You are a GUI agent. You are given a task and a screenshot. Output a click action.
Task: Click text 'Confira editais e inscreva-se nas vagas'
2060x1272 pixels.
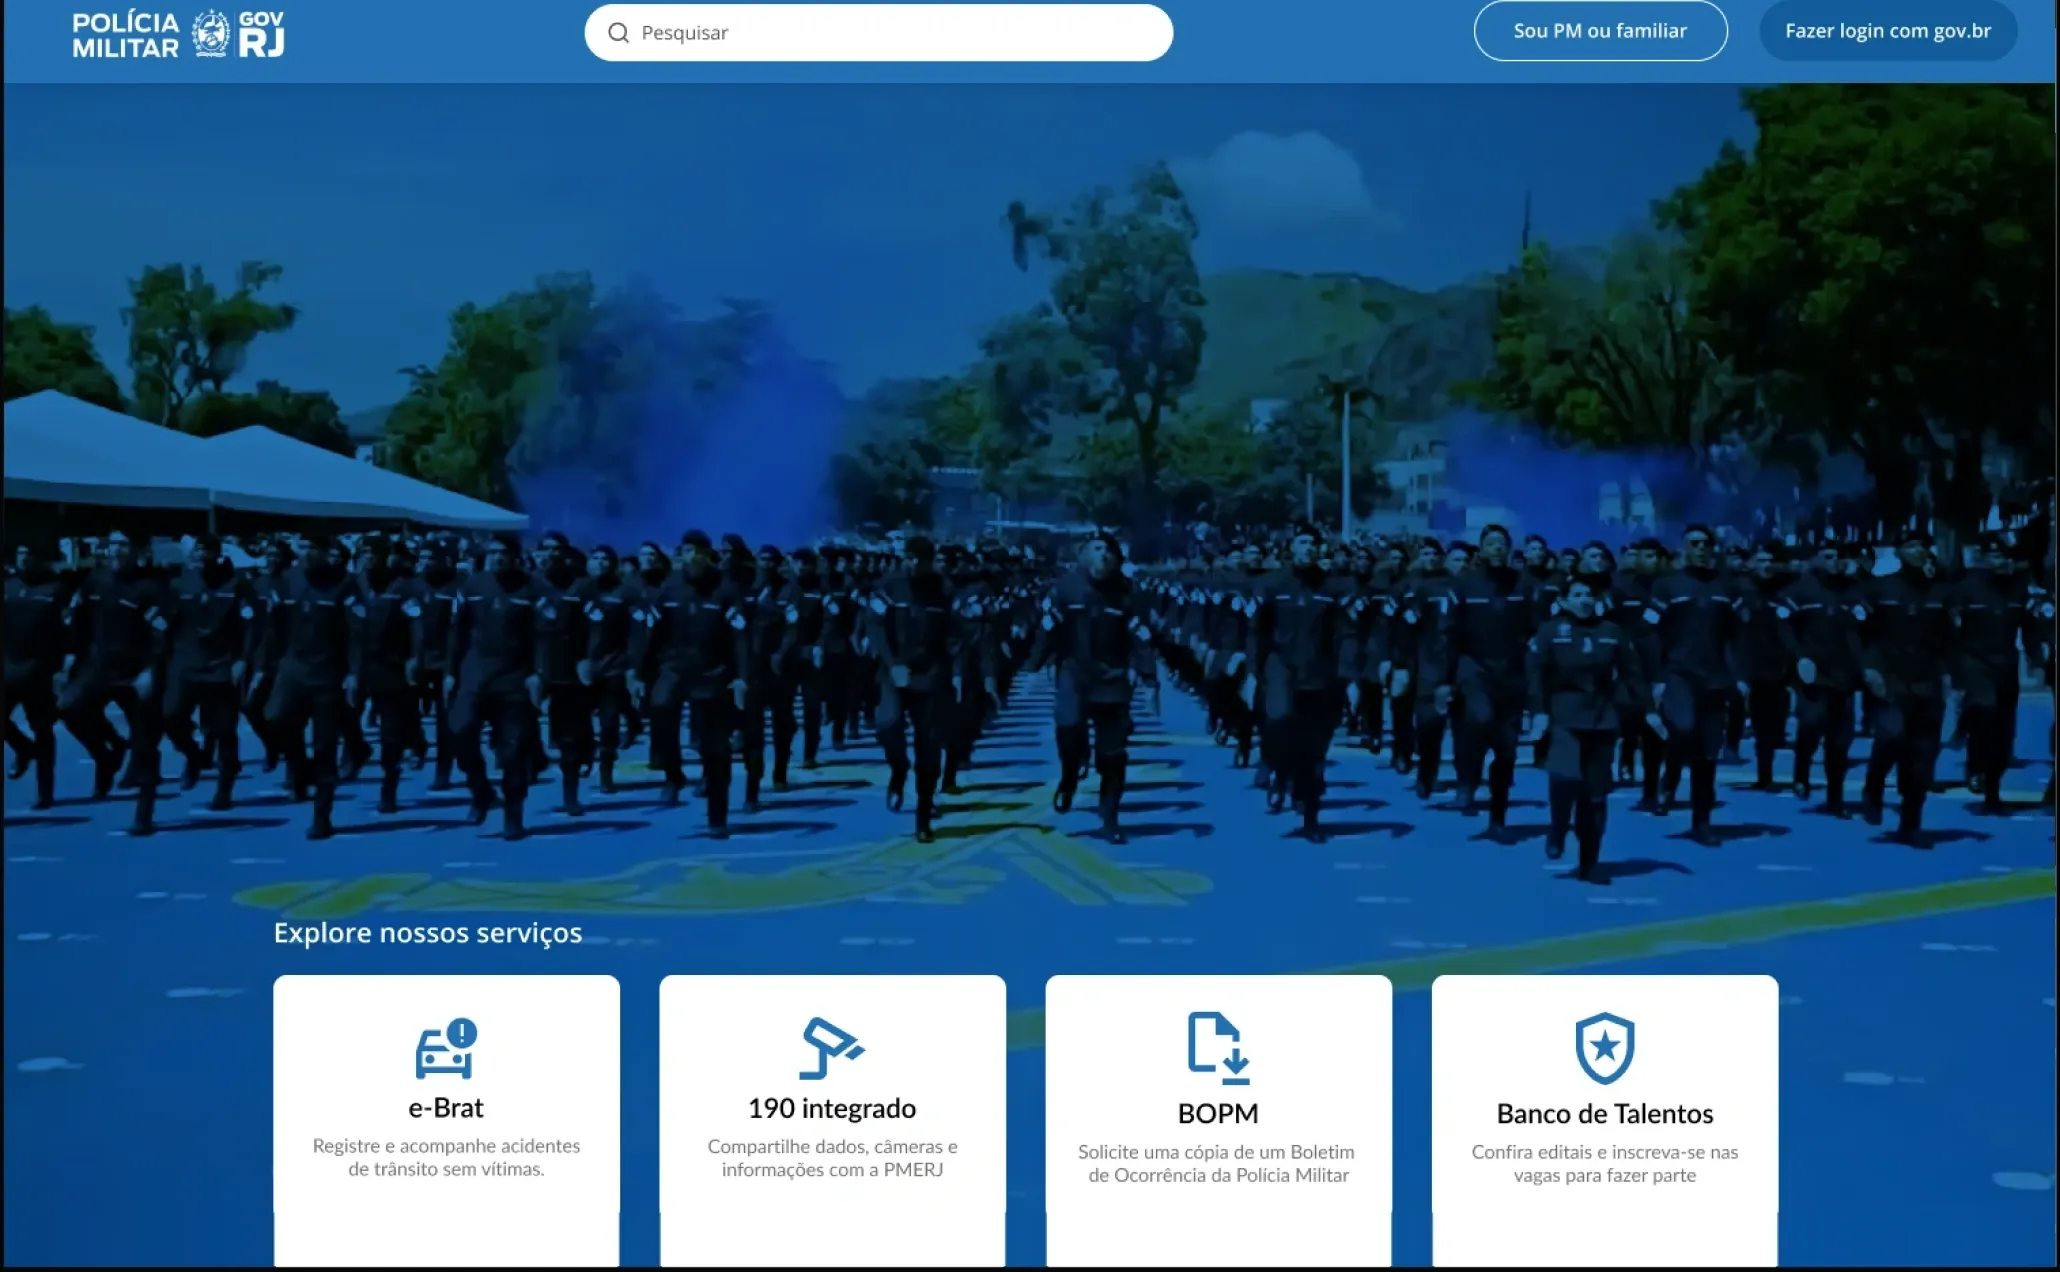point(1604,1163)
